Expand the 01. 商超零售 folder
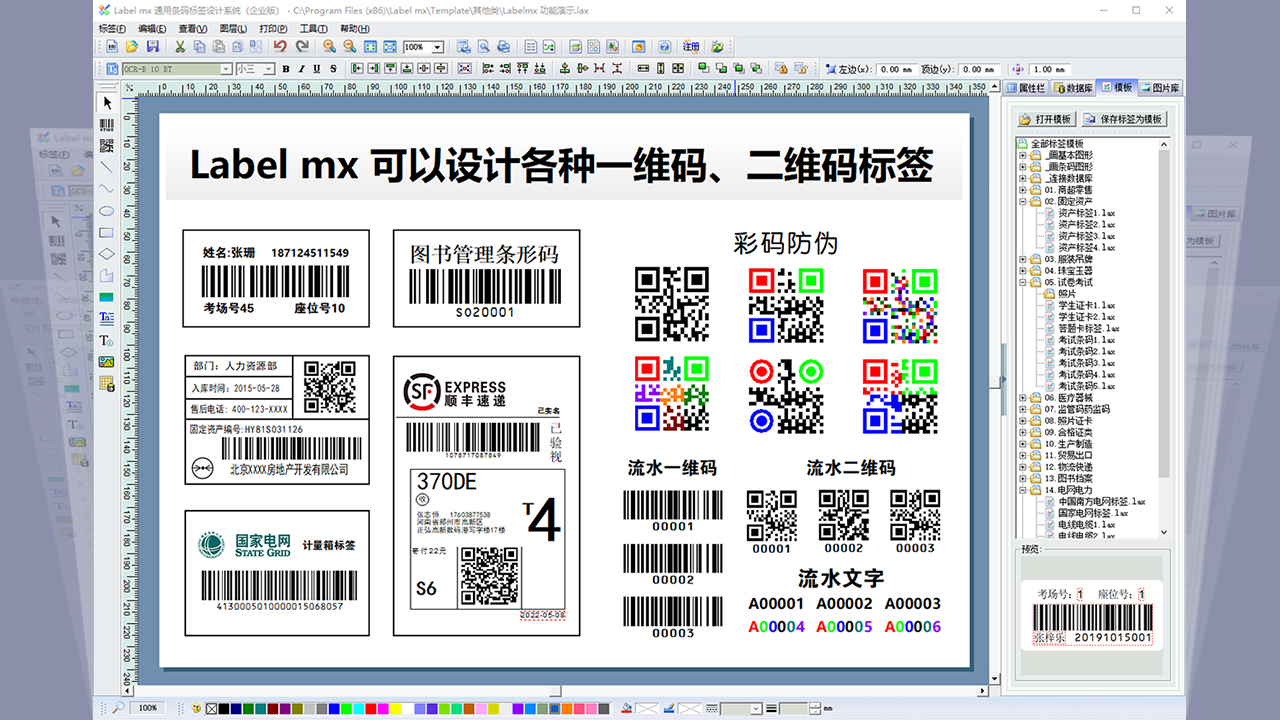The width and height of the screenshot is (1280, 720). coord(1023,190)
